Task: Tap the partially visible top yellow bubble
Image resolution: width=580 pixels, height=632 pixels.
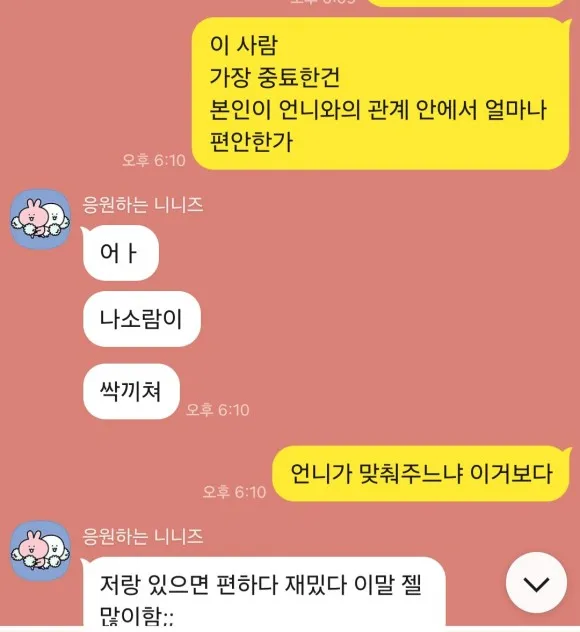Action: [466, 3]
